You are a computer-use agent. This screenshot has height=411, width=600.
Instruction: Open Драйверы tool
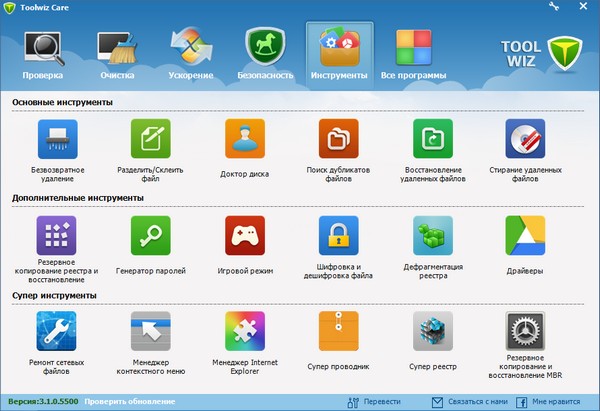point(525,235)
